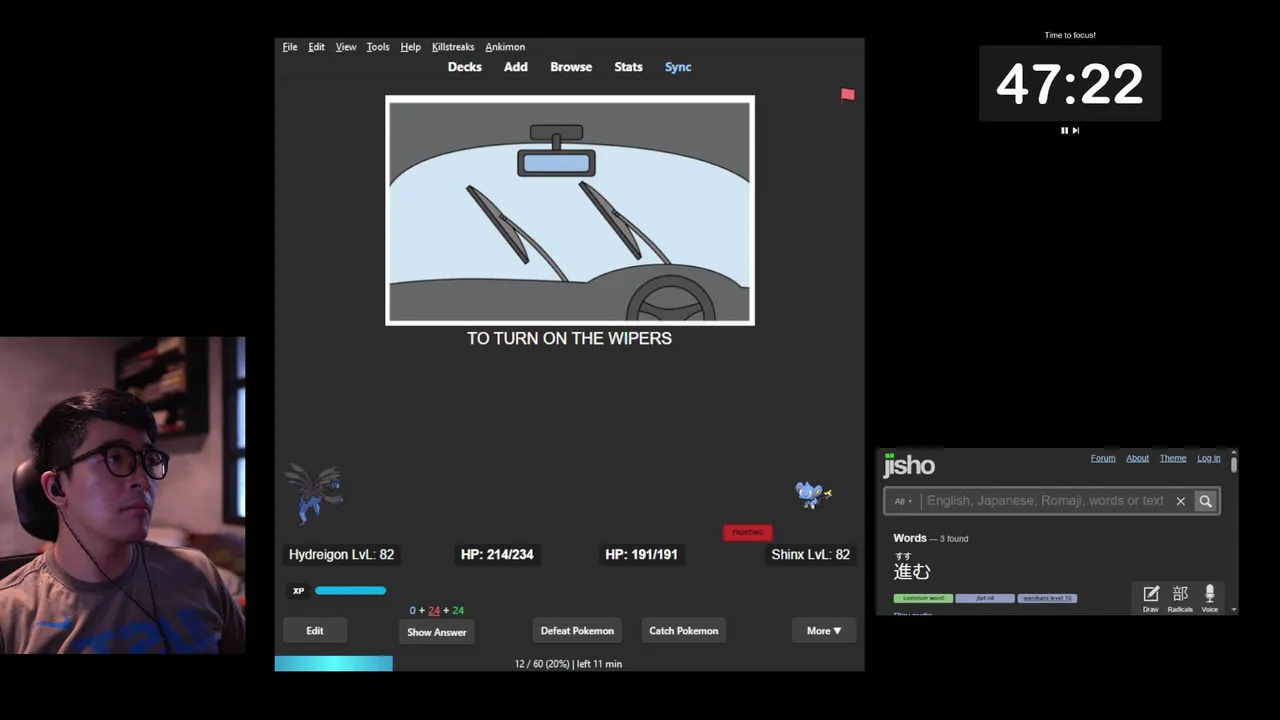Image resolution: width=1280 pixels, height=720 pixels.
Task: Click the 47:22 timer display
Action: pos(1070,84)
